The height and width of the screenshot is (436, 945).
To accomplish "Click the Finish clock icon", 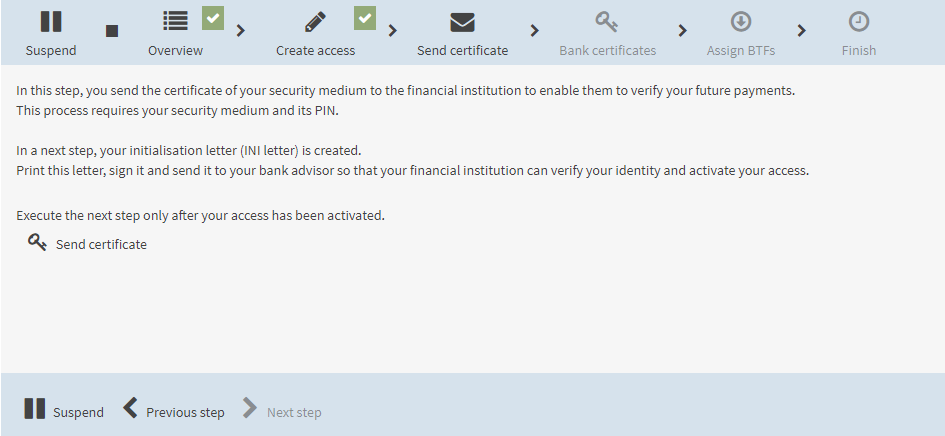I will [x=859, y=22].
